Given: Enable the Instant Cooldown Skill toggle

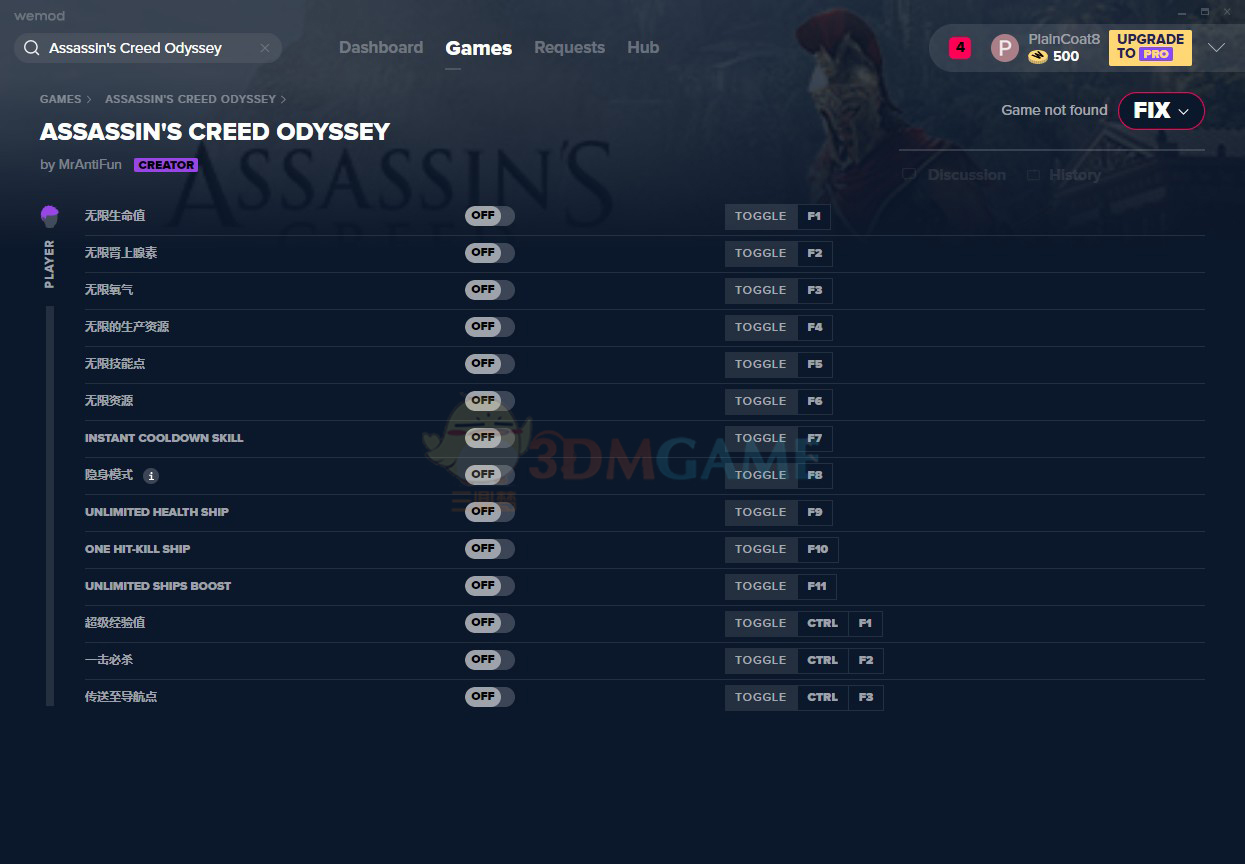Looking at the screenshot, I should tap(489, 438).
